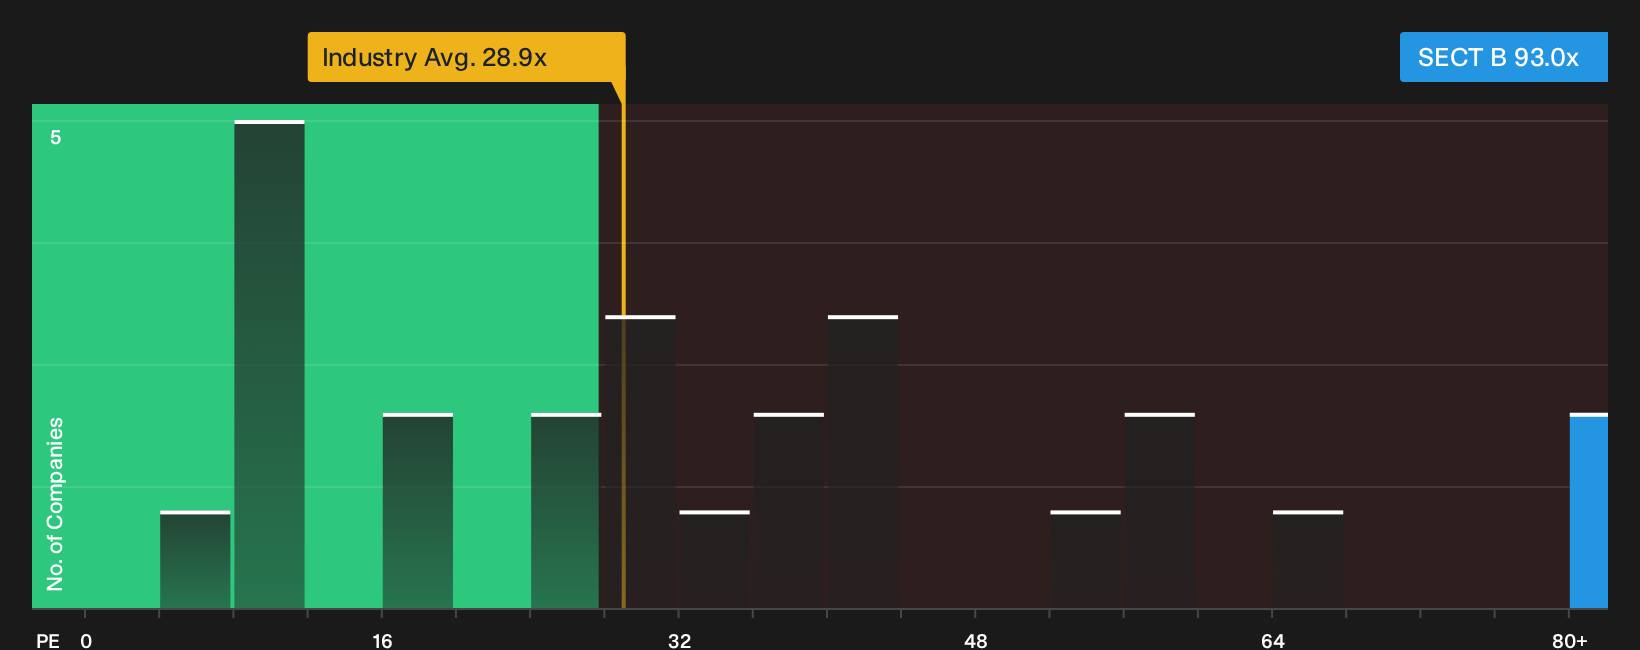Click the x-axis label 0
The image size is (1640, 650).
pos(86,641)
